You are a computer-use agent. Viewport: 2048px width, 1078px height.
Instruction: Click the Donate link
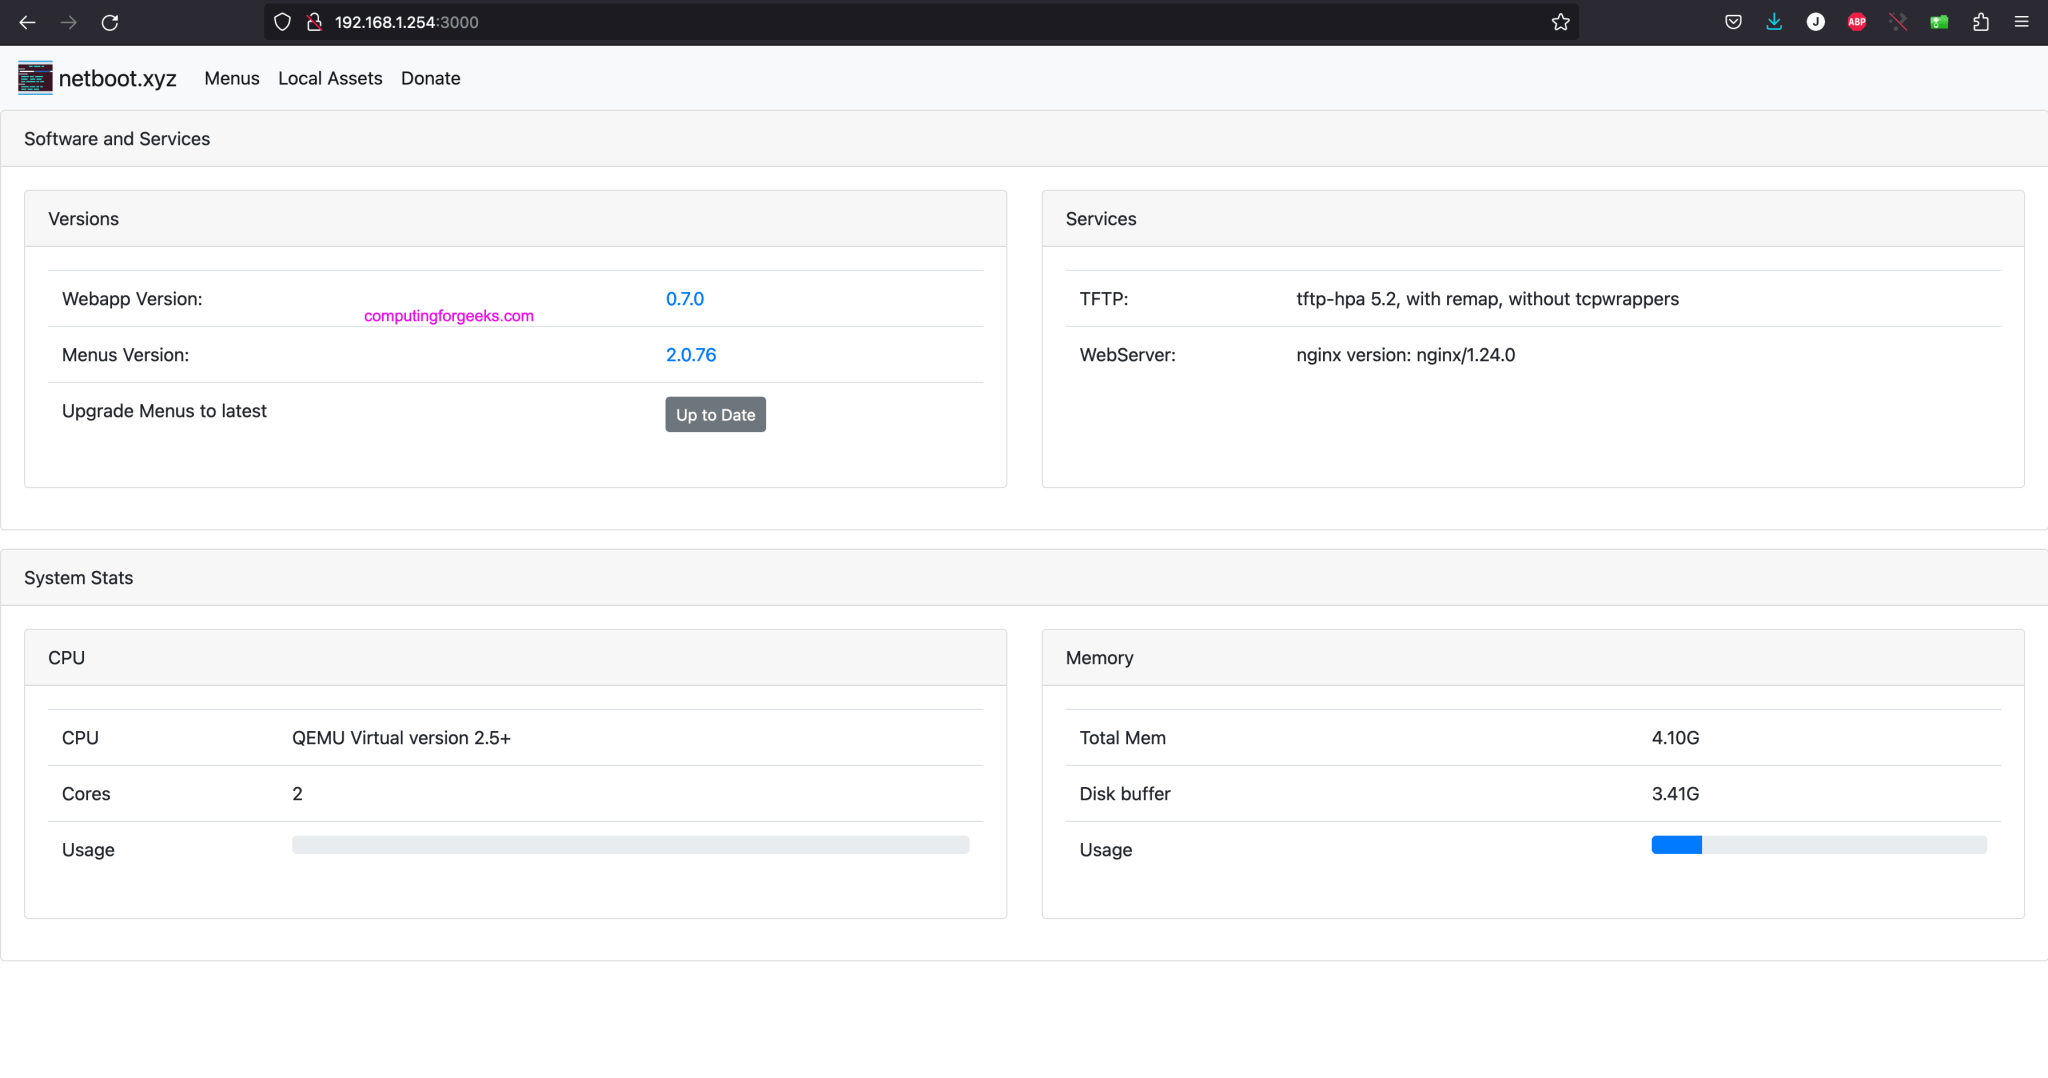(x=430, y=78)
